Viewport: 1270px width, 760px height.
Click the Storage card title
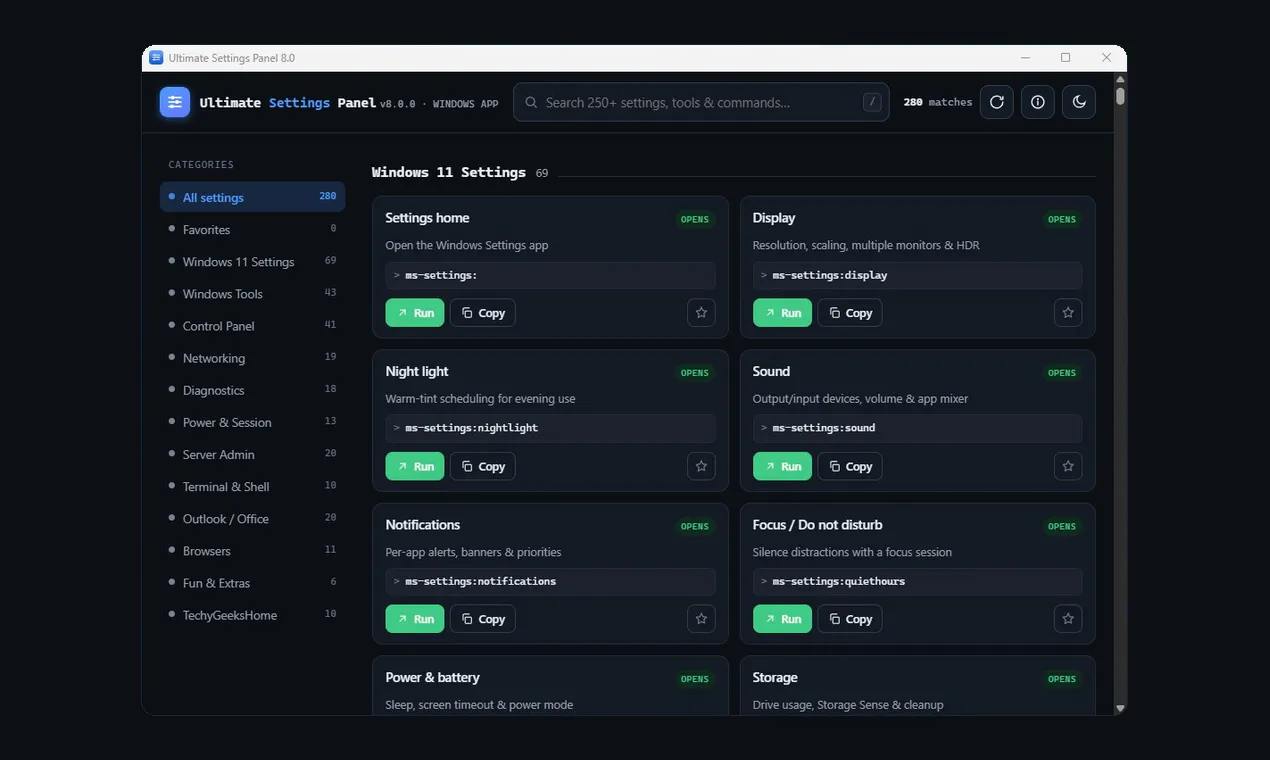click(x=775, y=677)
